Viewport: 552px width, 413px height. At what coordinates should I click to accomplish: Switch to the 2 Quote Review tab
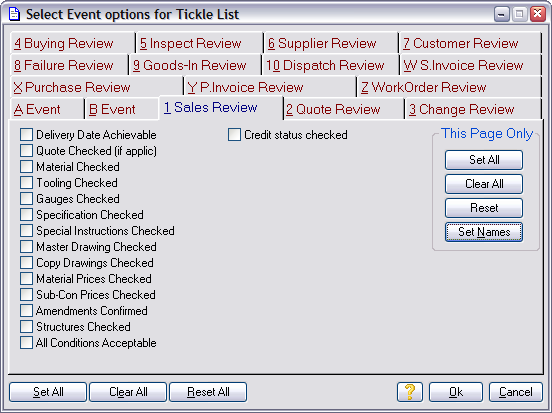tap(343, 109)
